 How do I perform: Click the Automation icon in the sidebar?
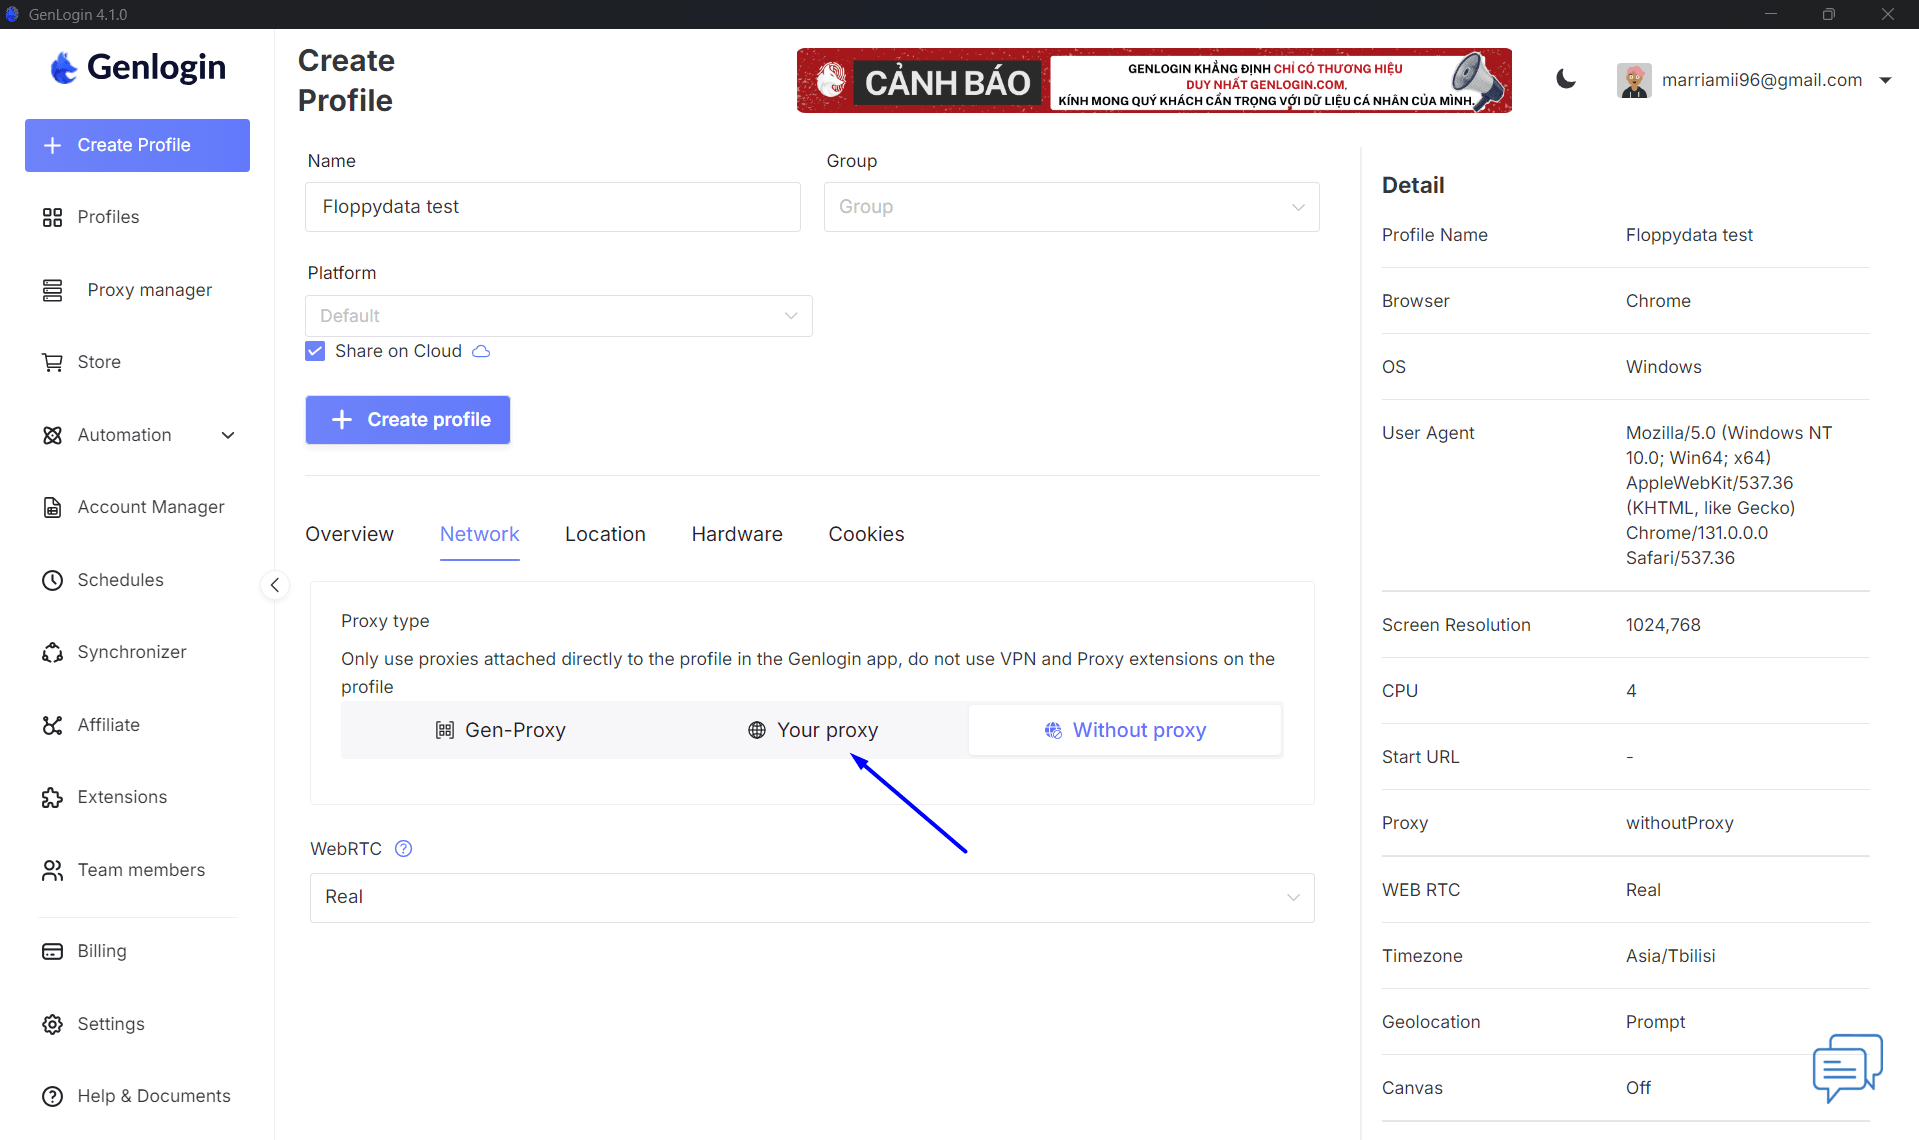[52, 435]
